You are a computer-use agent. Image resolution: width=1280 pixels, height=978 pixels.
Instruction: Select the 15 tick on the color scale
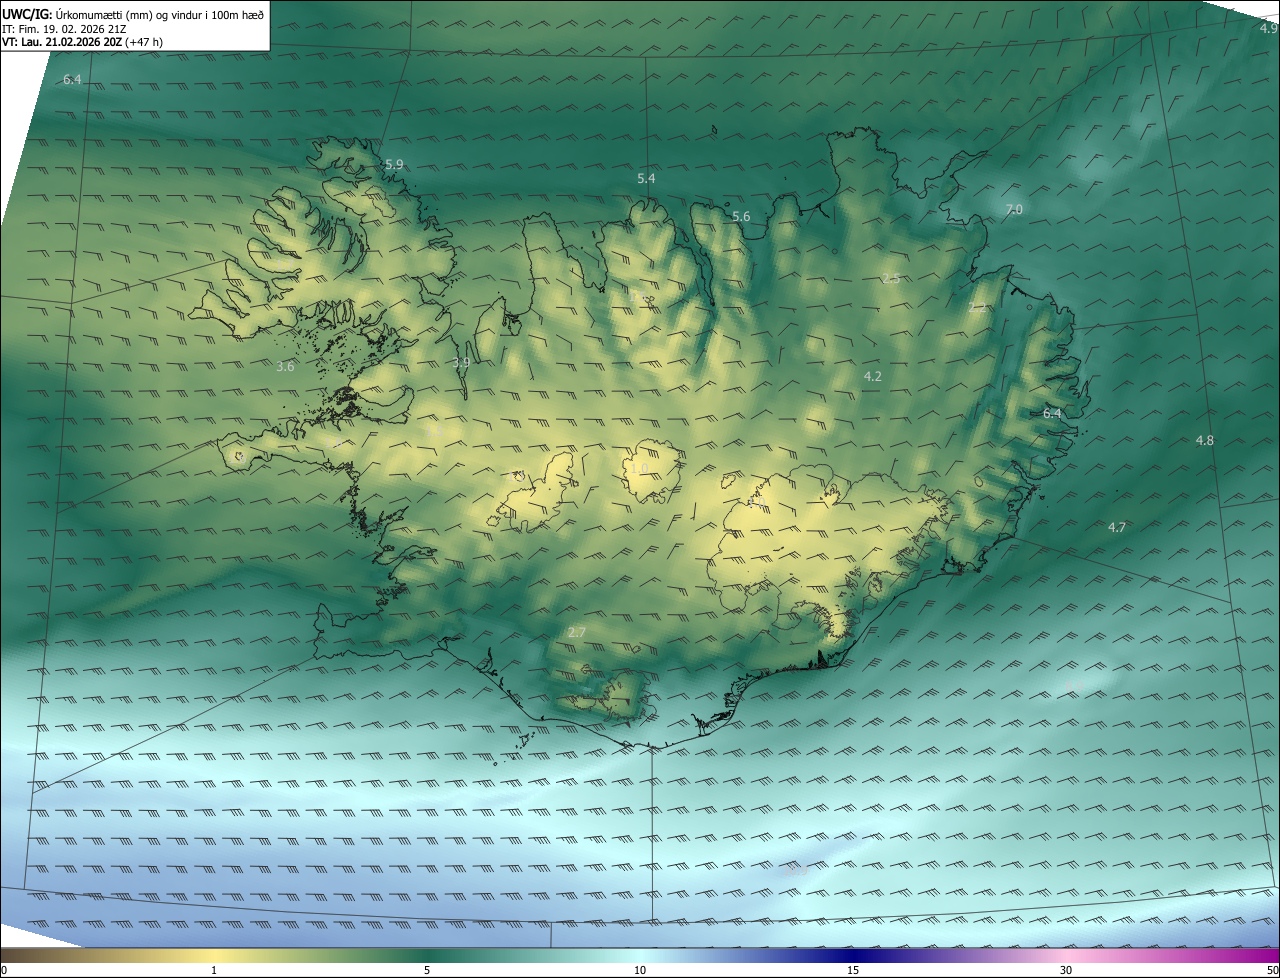(853, 970)
